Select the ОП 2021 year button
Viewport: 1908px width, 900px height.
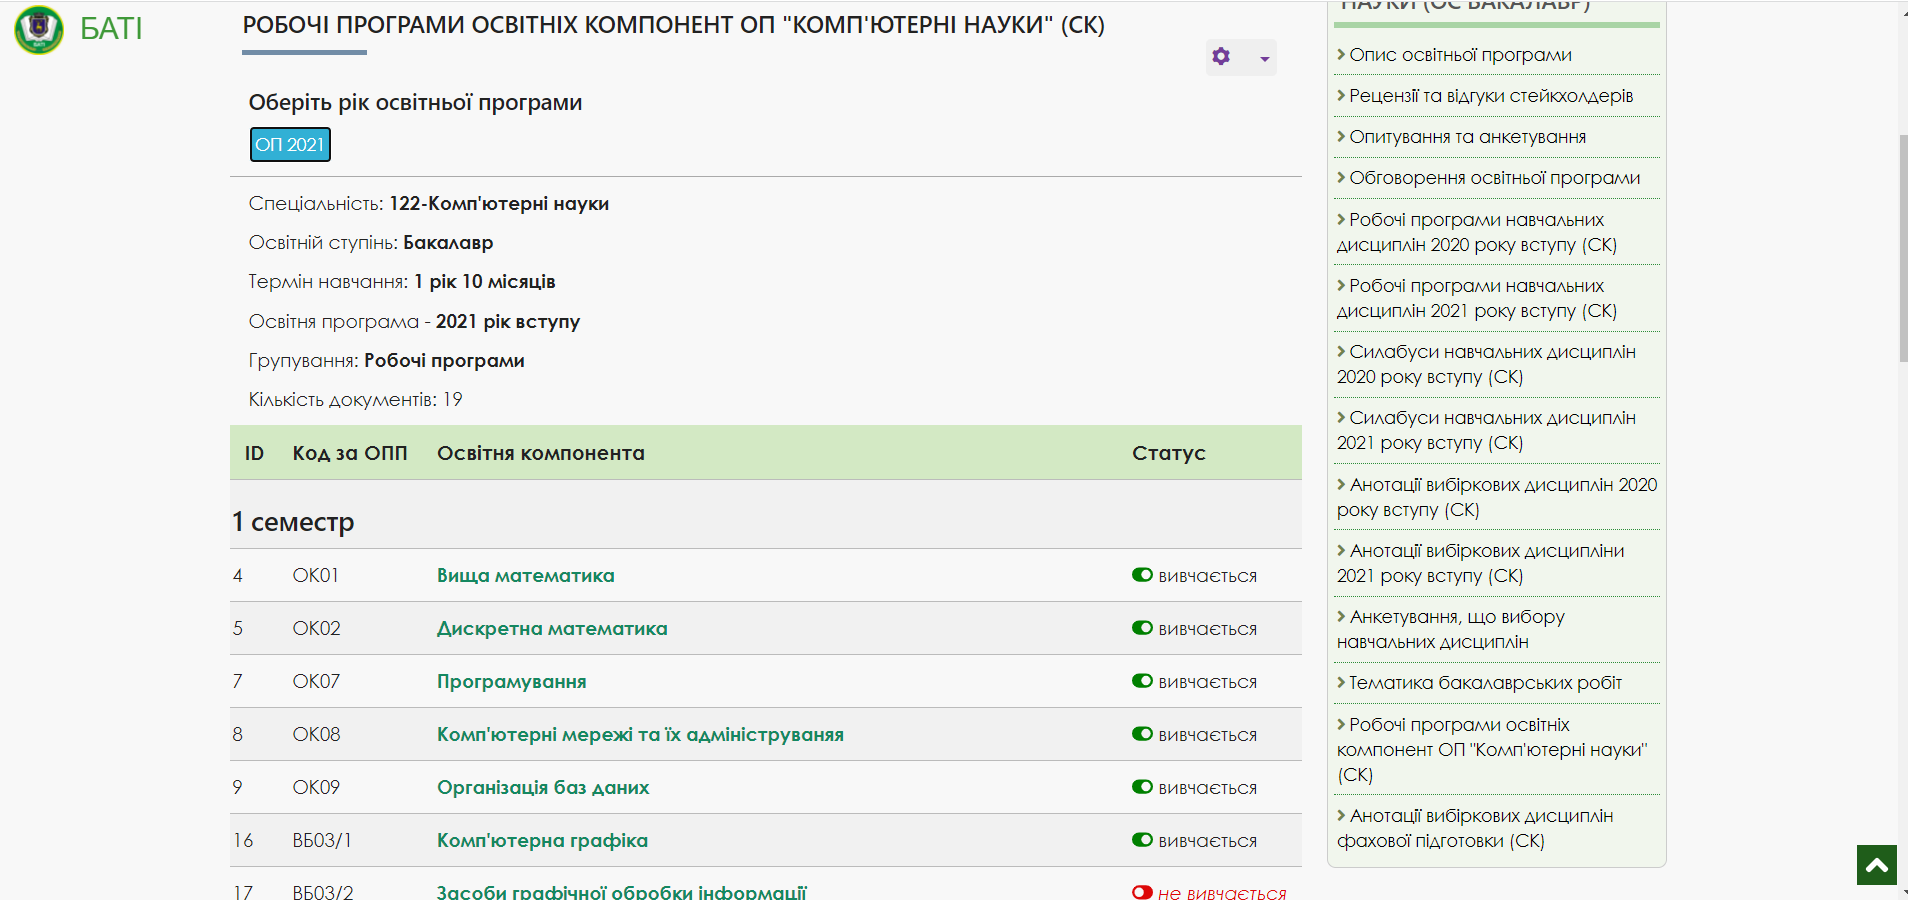point(290,145)
